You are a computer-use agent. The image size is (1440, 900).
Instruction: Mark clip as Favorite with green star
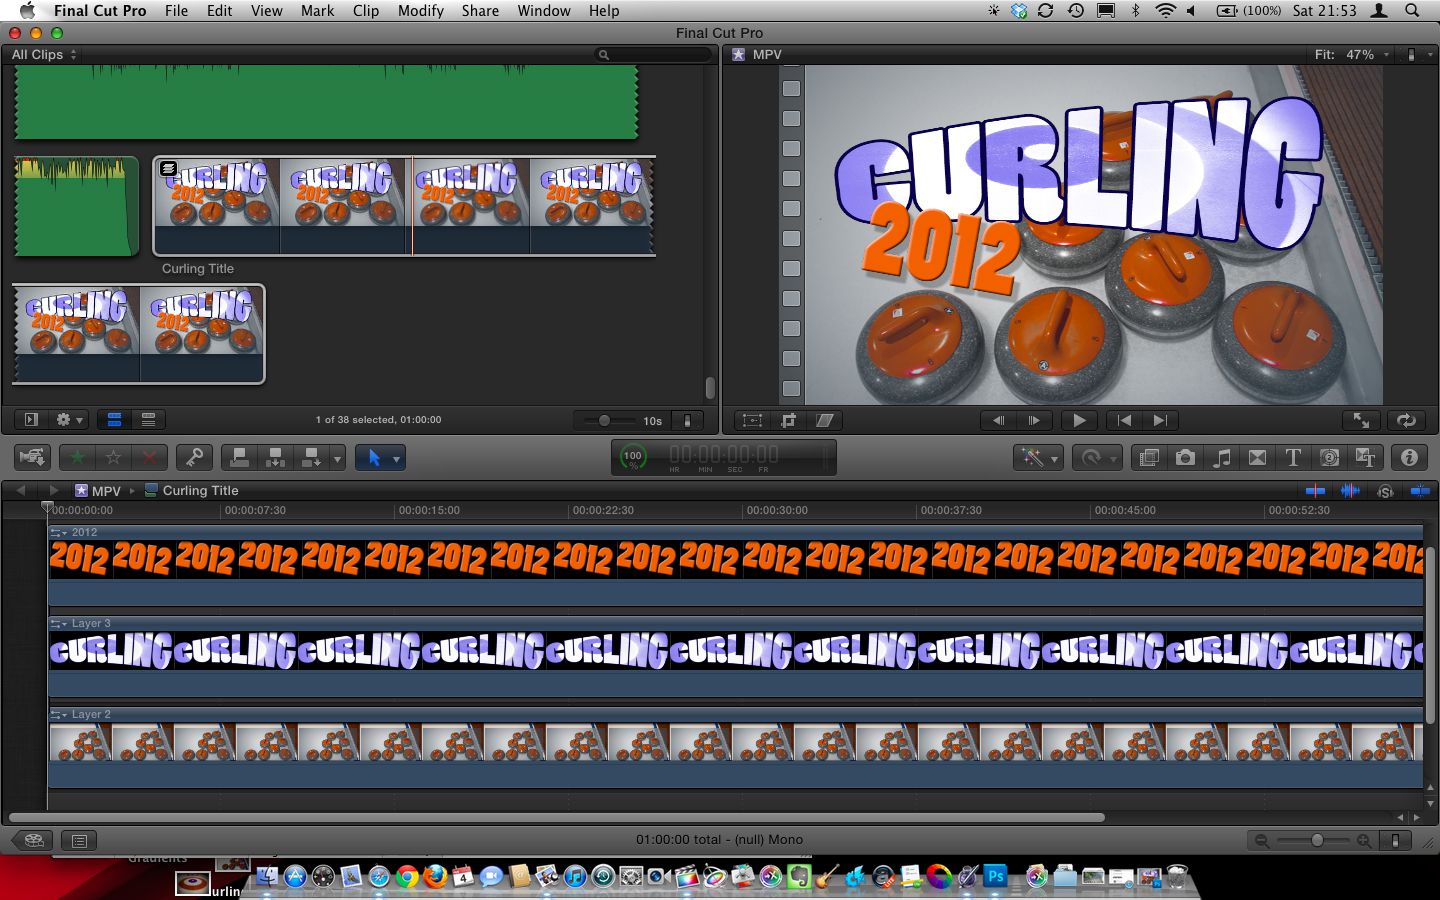click(x=78, y=458)
